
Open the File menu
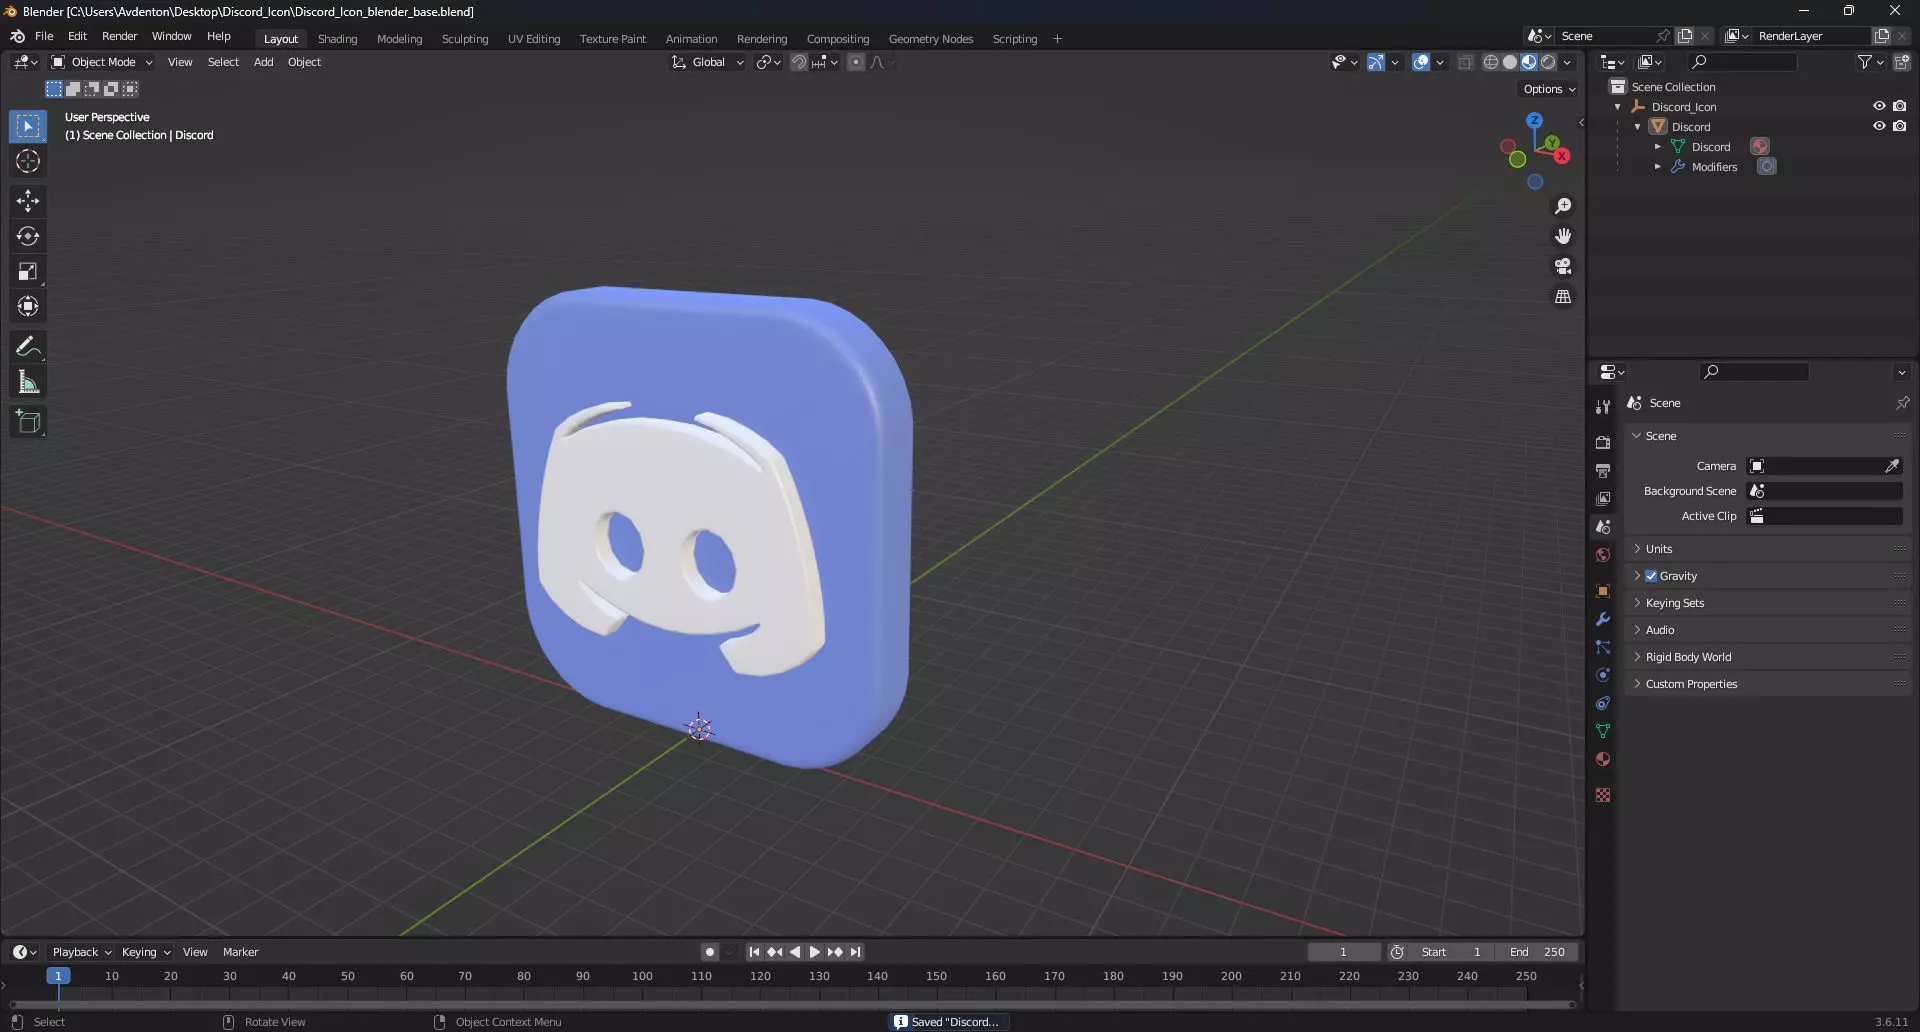coord(44,36)
